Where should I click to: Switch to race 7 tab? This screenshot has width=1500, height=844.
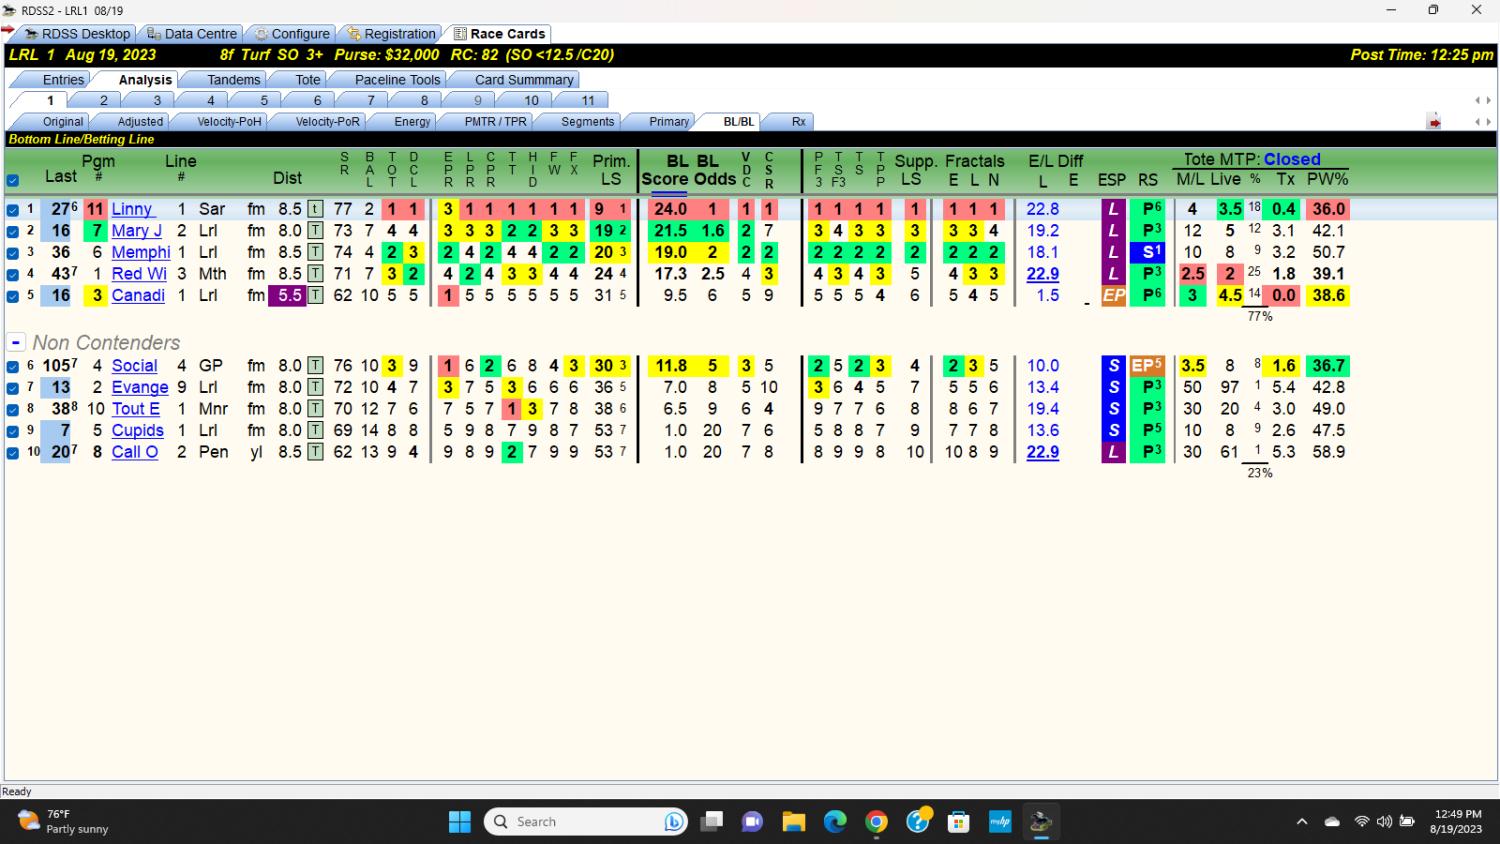pyautogui.click(x=370, y=100)
